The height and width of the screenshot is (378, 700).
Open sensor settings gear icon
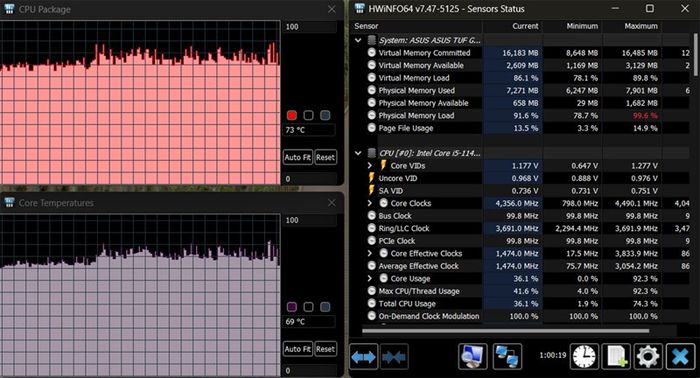point(648,357)
